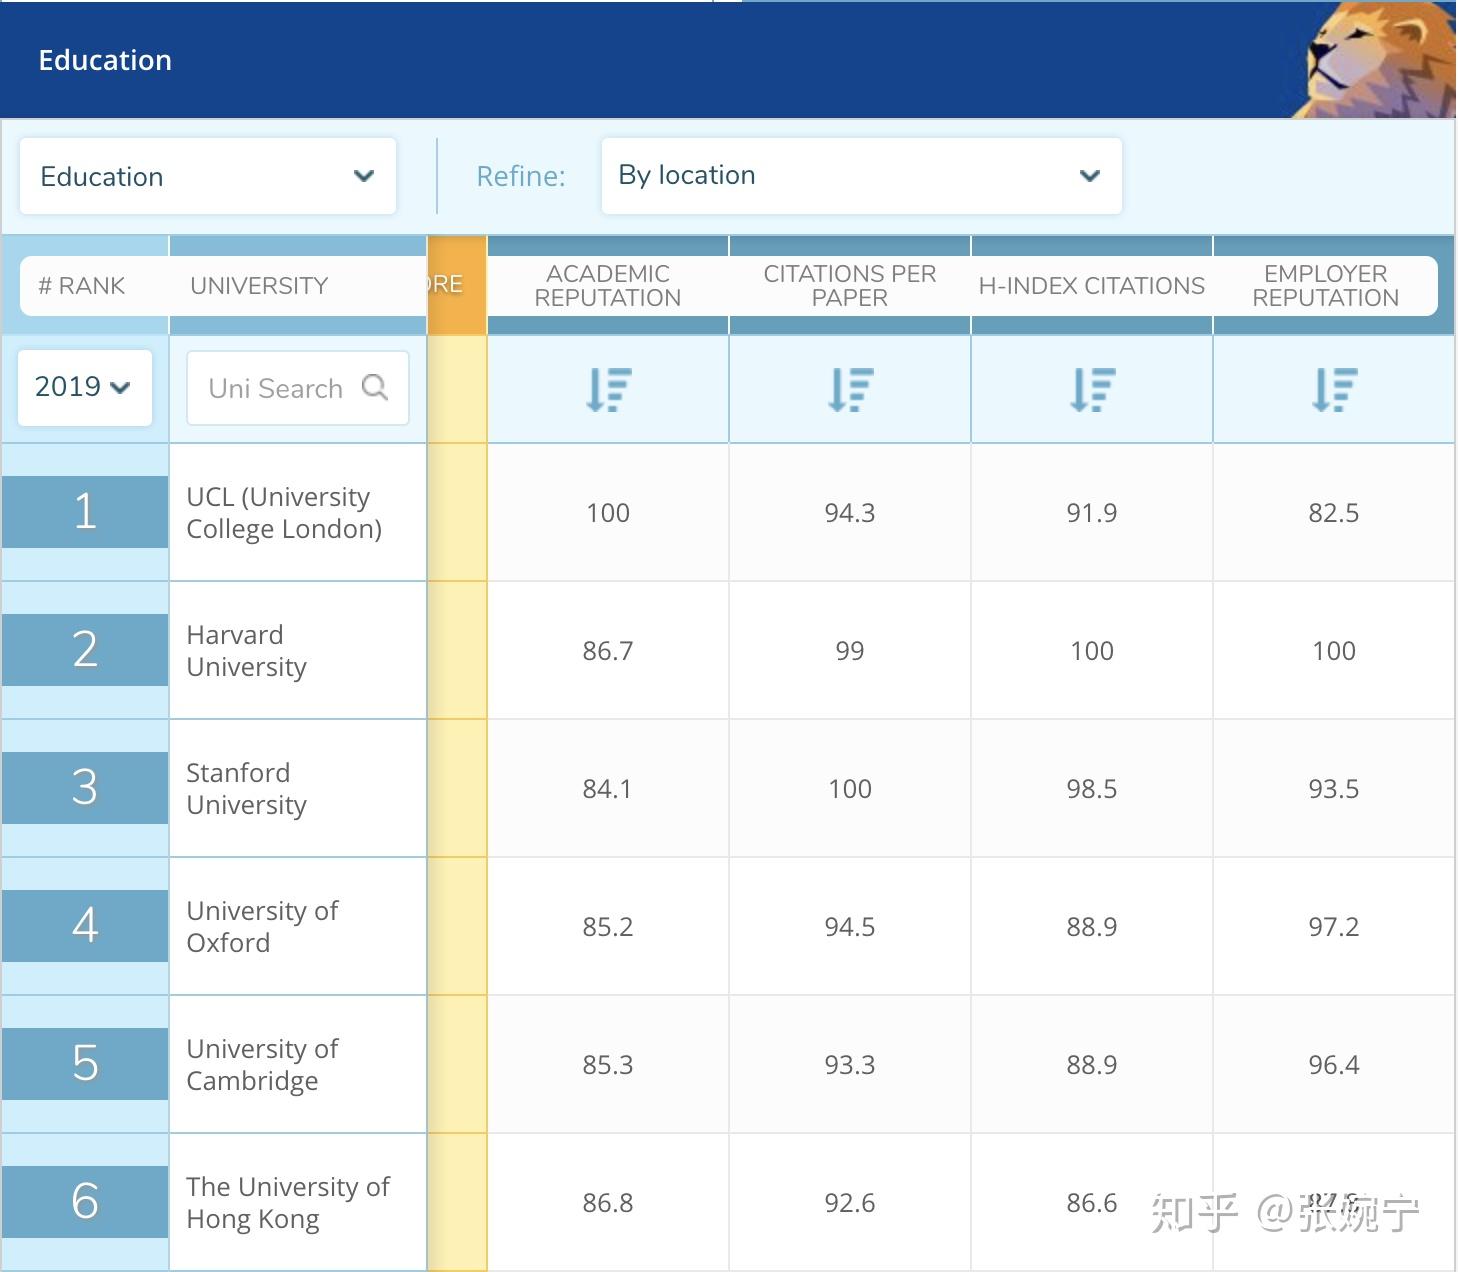Image resolution: width=1458 pixels, height=1272 pixels.
Task: Click the chevron on the By location selector
Action: pyautogui.click(x=1089, y=176)
